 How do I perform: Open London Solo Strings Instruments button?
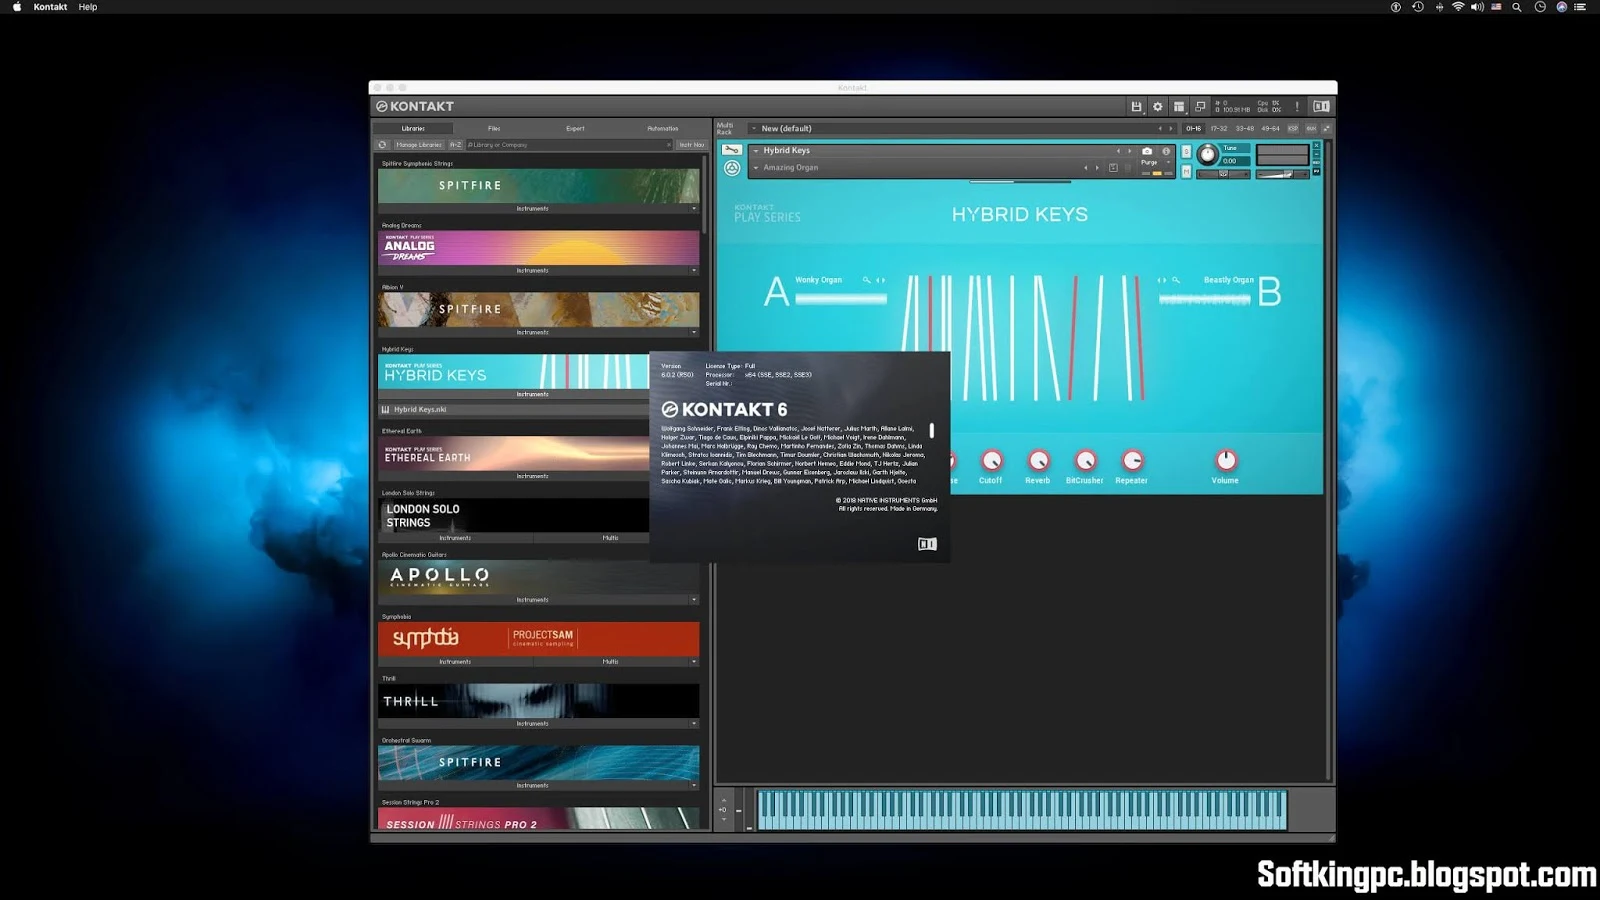(455, 538)
